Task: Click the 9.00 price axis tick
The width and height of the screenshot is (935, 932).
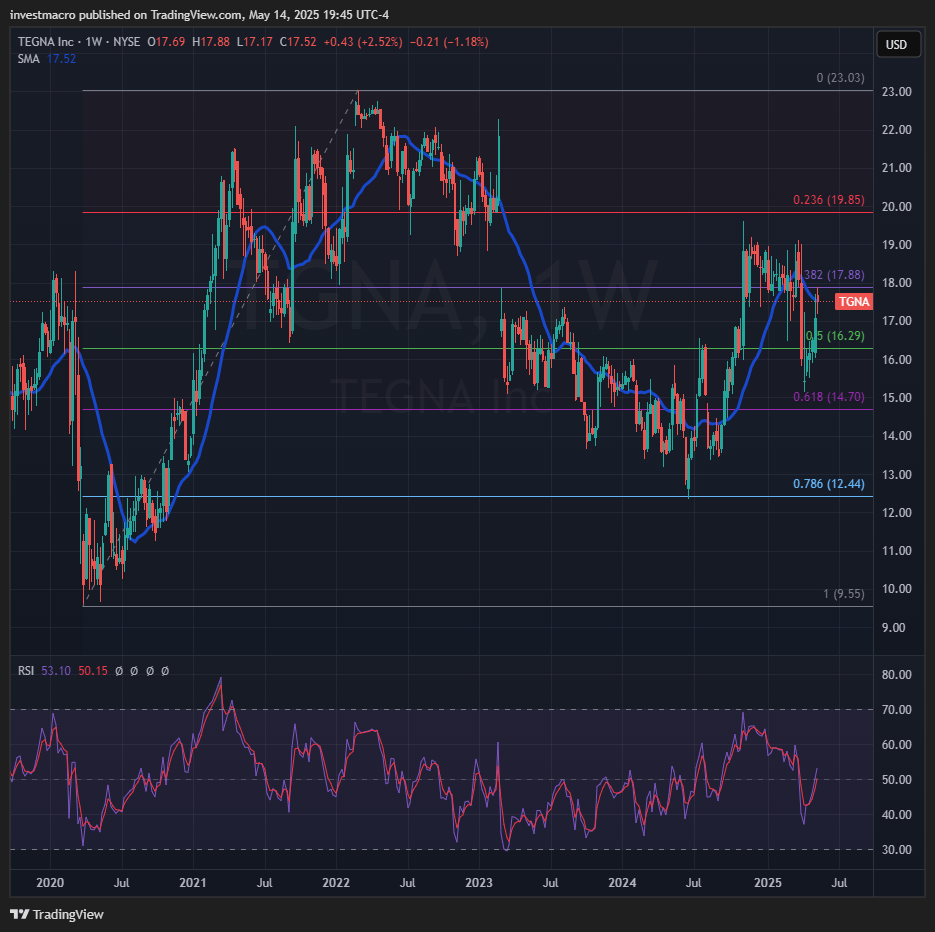Action: click(893, 627)
